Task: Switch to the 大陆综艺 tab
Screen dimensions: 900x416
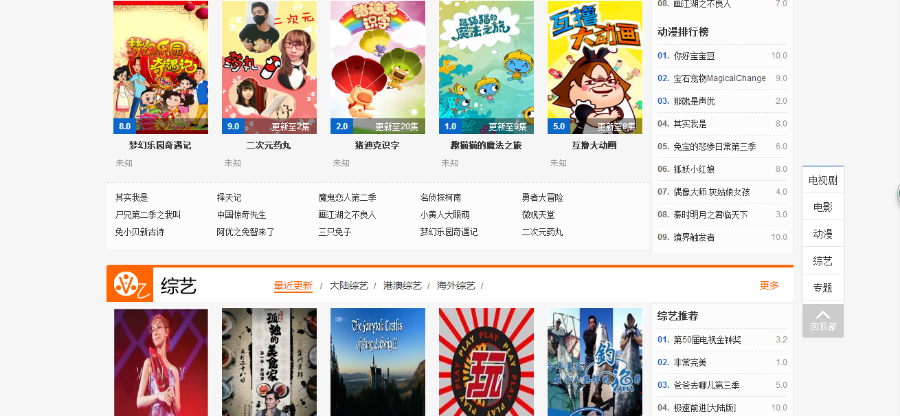Action: (348, 286)
